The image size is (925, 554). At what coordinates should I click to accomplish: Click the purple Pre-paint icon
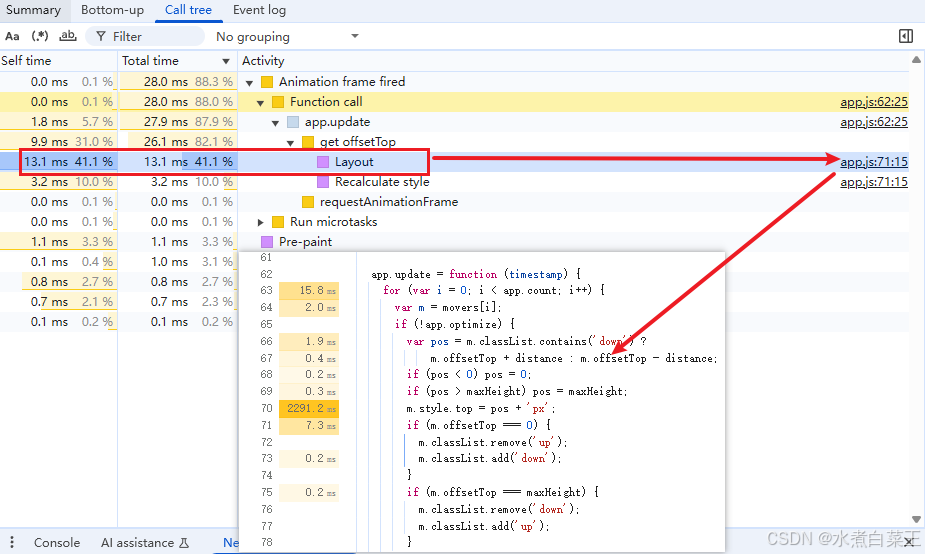(267, 242)
